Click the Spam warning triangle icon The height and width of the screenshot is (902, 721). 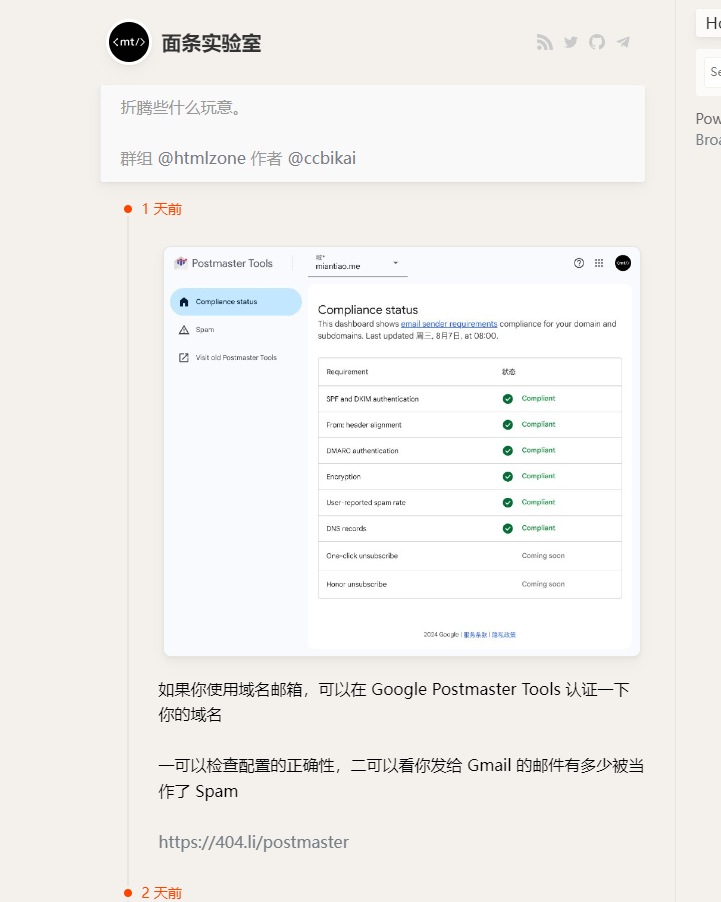coord(184,330)
